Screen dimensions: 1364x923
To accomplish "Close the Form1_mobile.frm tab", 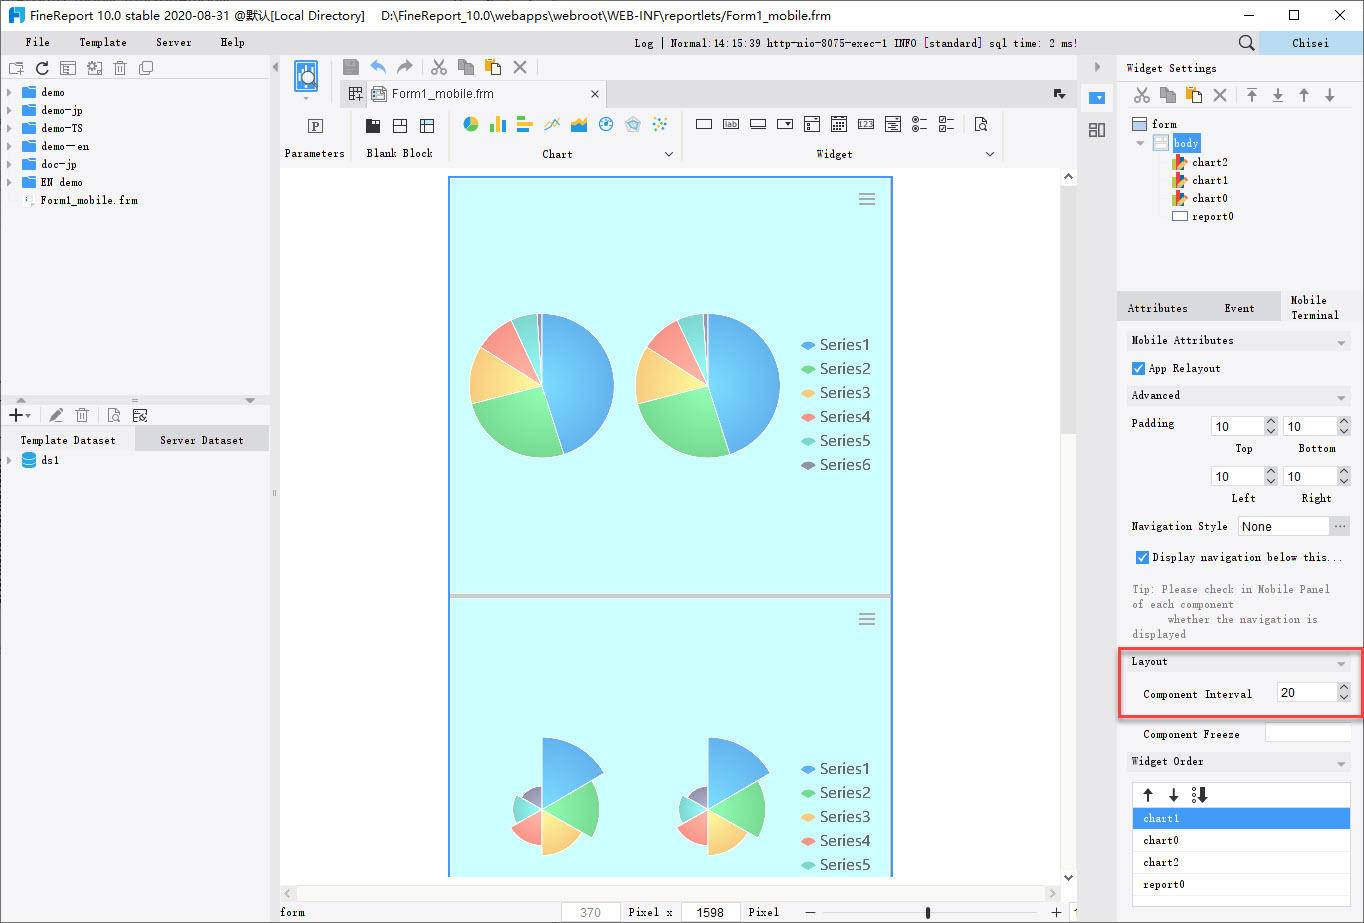I will [595, 94].
